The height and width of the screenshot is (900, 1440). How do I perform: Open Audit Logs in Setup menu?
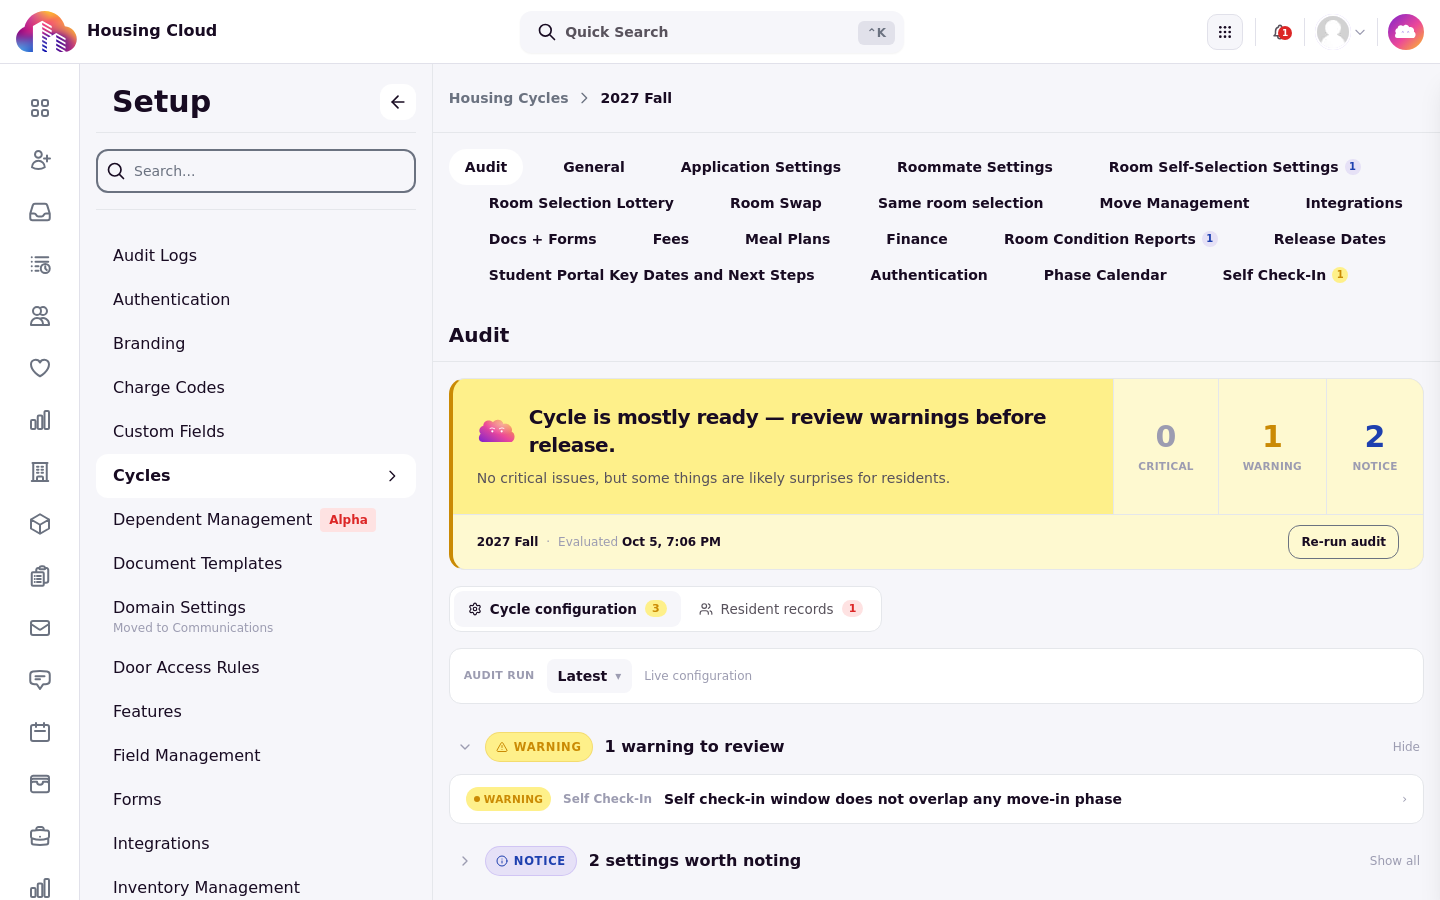[256, 256]
